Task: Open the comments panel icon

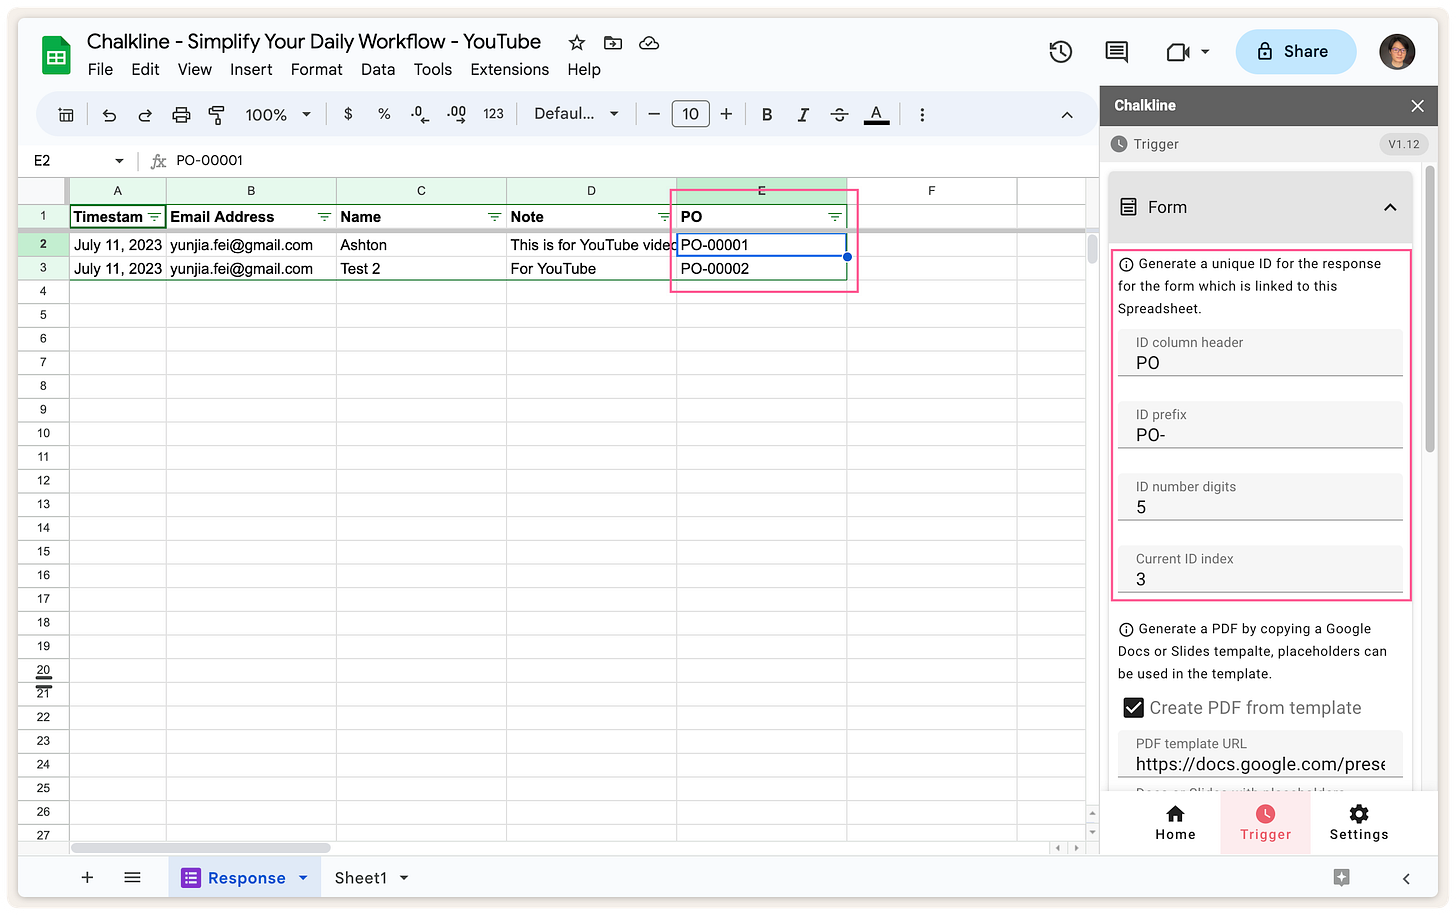Action: pyautogui.click(x=1117, y=52)
